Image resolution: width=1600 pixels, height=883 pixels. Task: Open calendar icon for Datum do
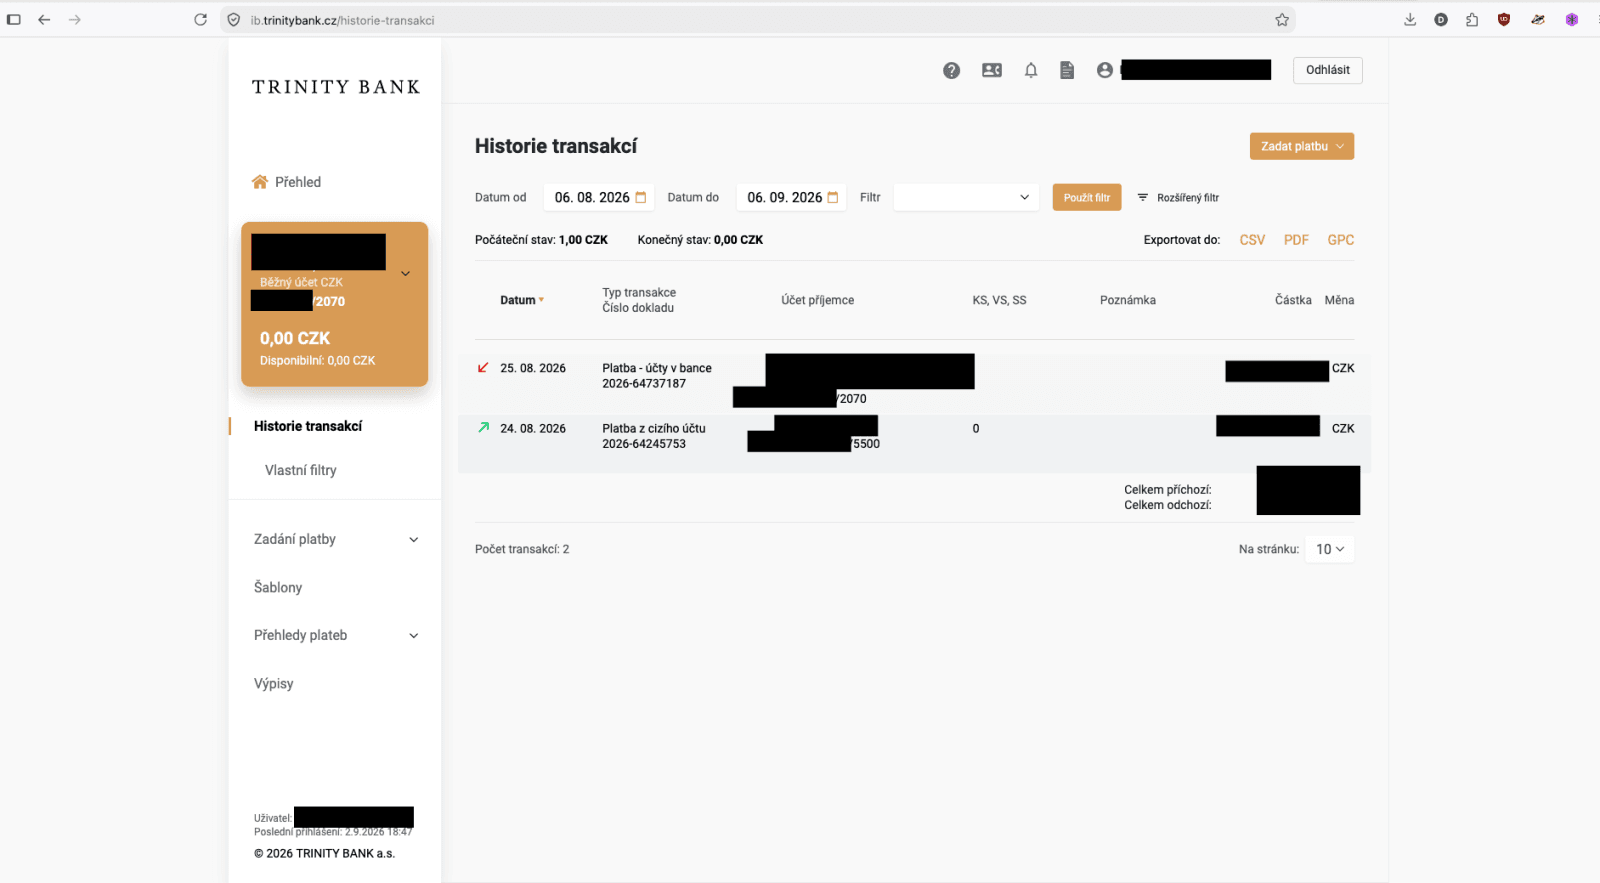(x=833, y=197)
